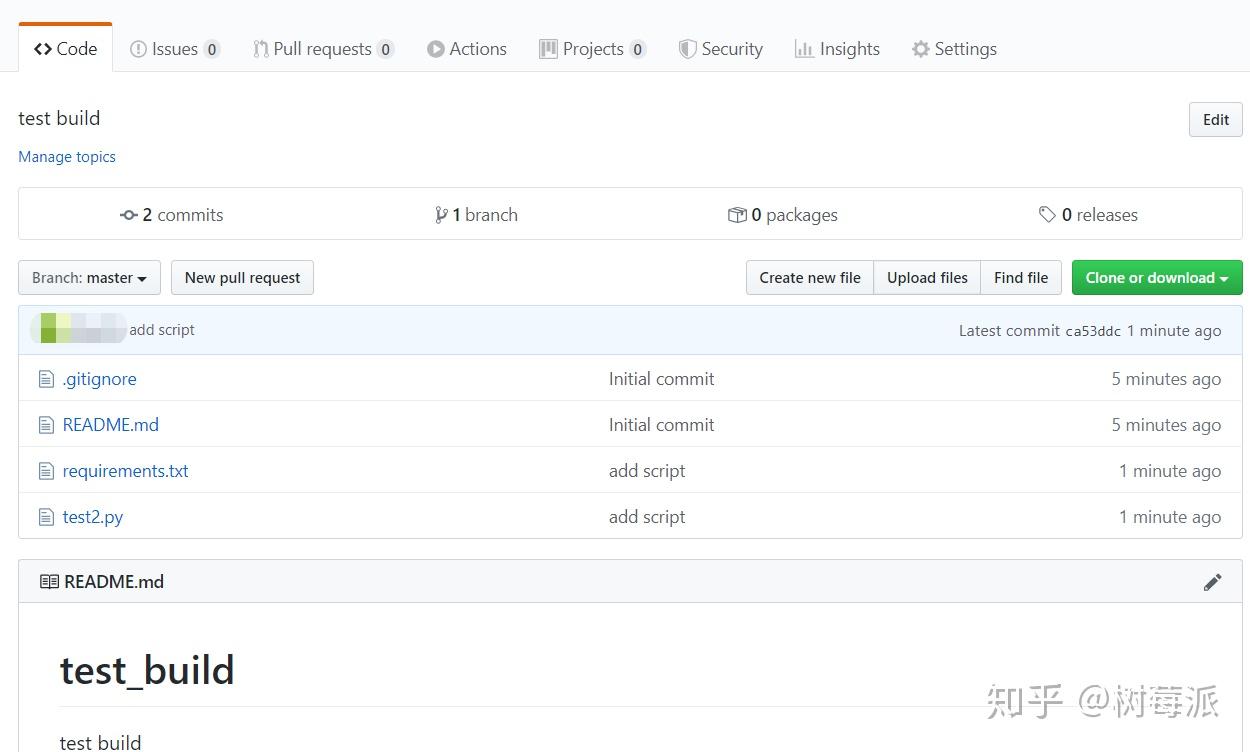1250x752 pixels.
Task: Click the book icon next to README.md
Action: coord(49,581)
